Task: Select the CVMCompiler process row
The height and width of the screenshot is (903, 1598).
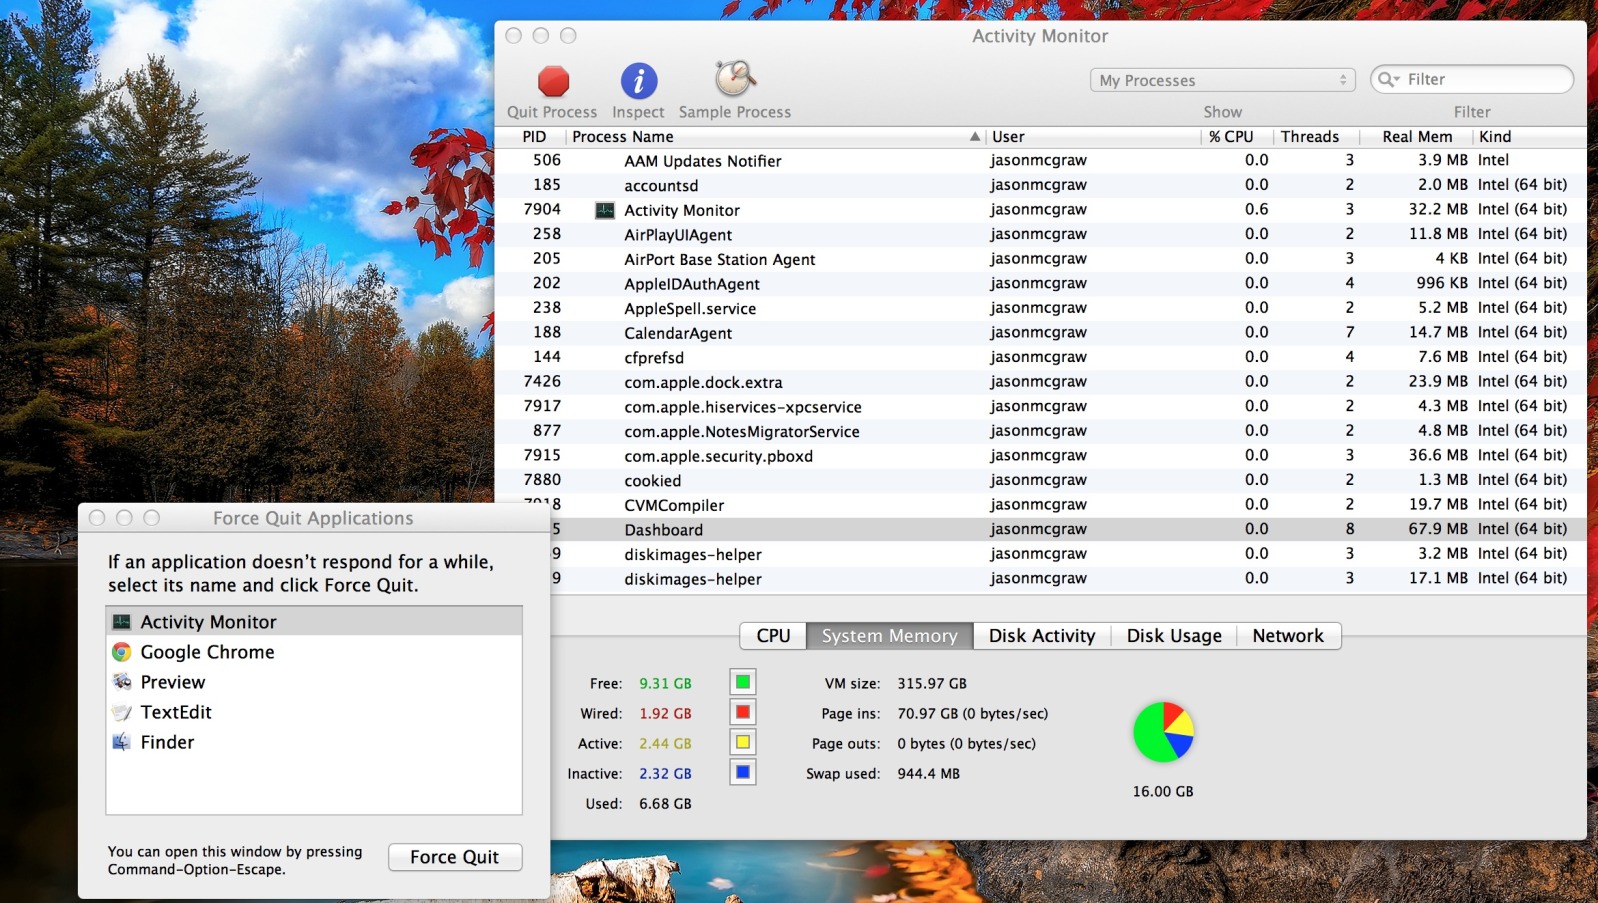Action: point(1040,505)
